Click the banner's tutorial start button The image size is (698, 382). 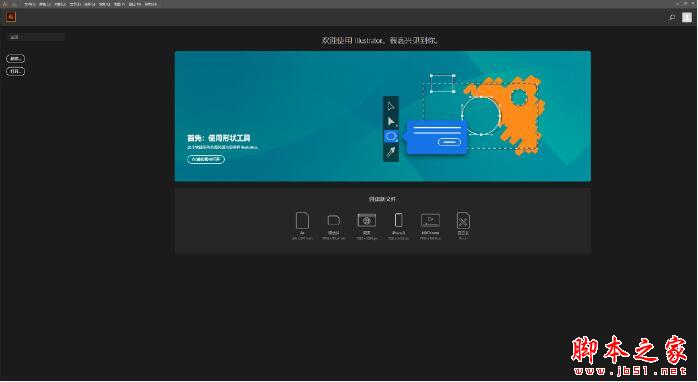(x=206, y=159)
